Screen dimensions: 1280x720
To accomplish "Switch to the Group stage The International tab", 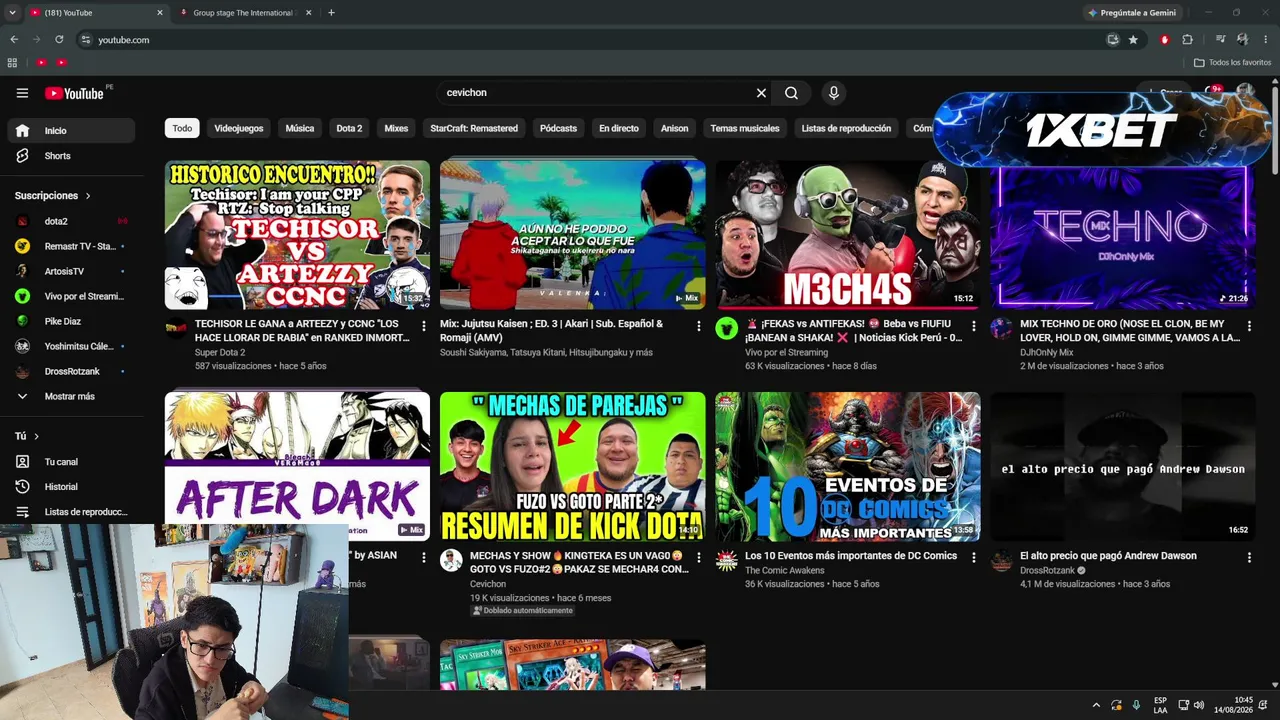I will [243, 13].
